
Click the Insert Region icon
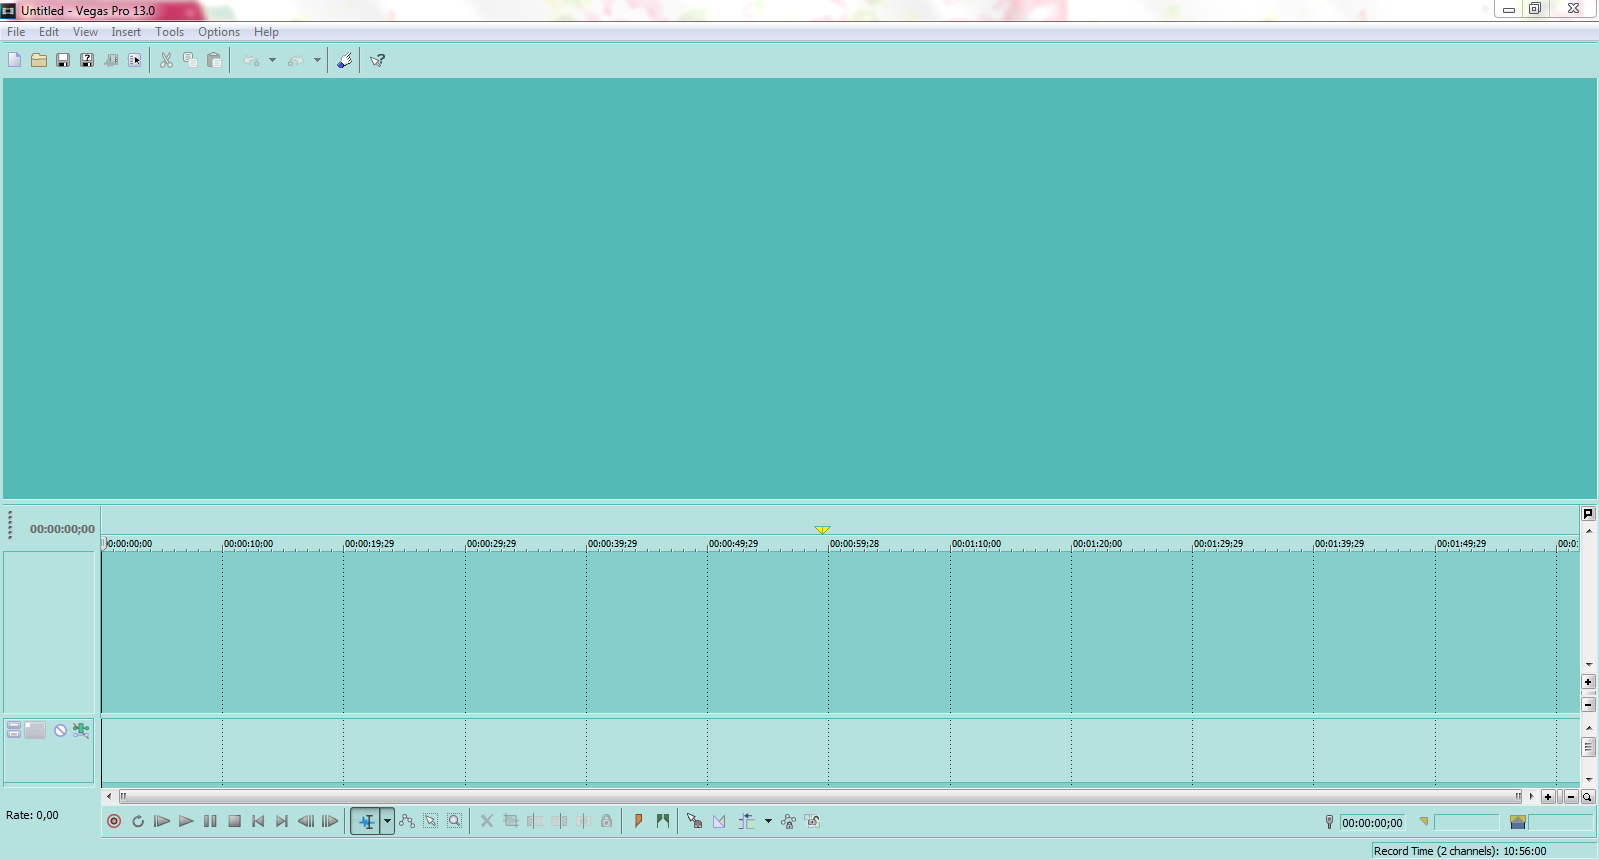[x=663, y=821]
